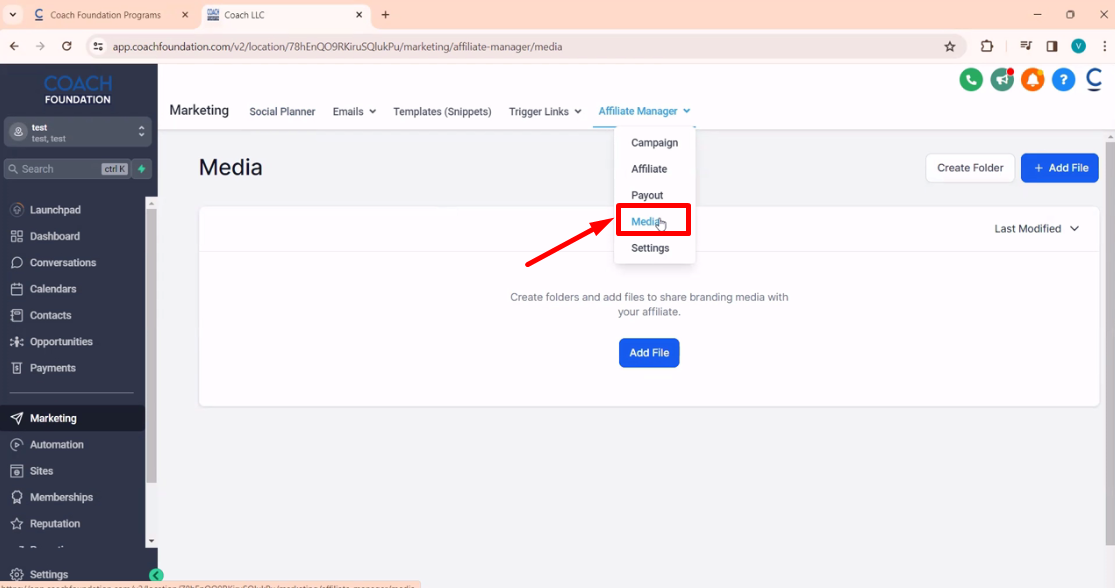This screenshot has height=588, width=1115.
Task: Choose Payout from the dropdown menu
Action: coord(647,195)
